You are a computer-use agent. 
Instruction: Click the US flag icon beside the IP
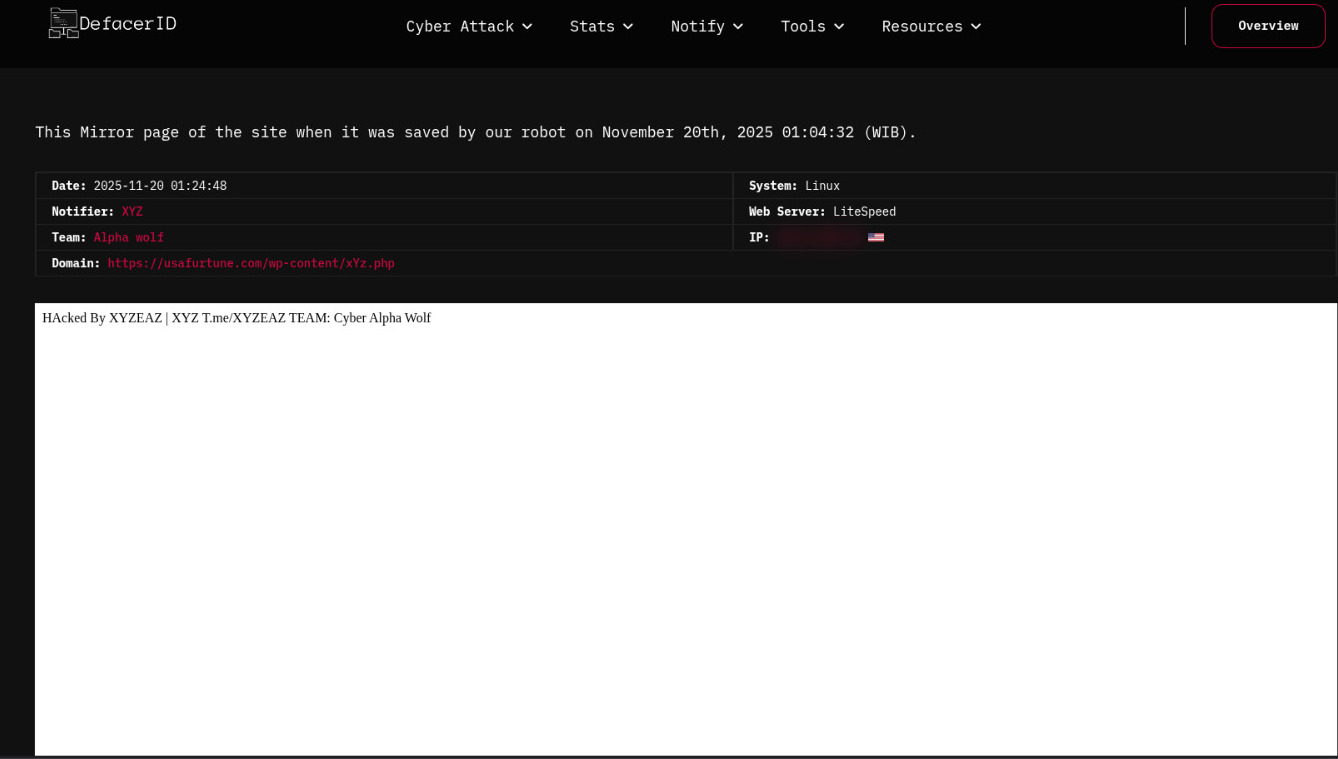[876, 237]
